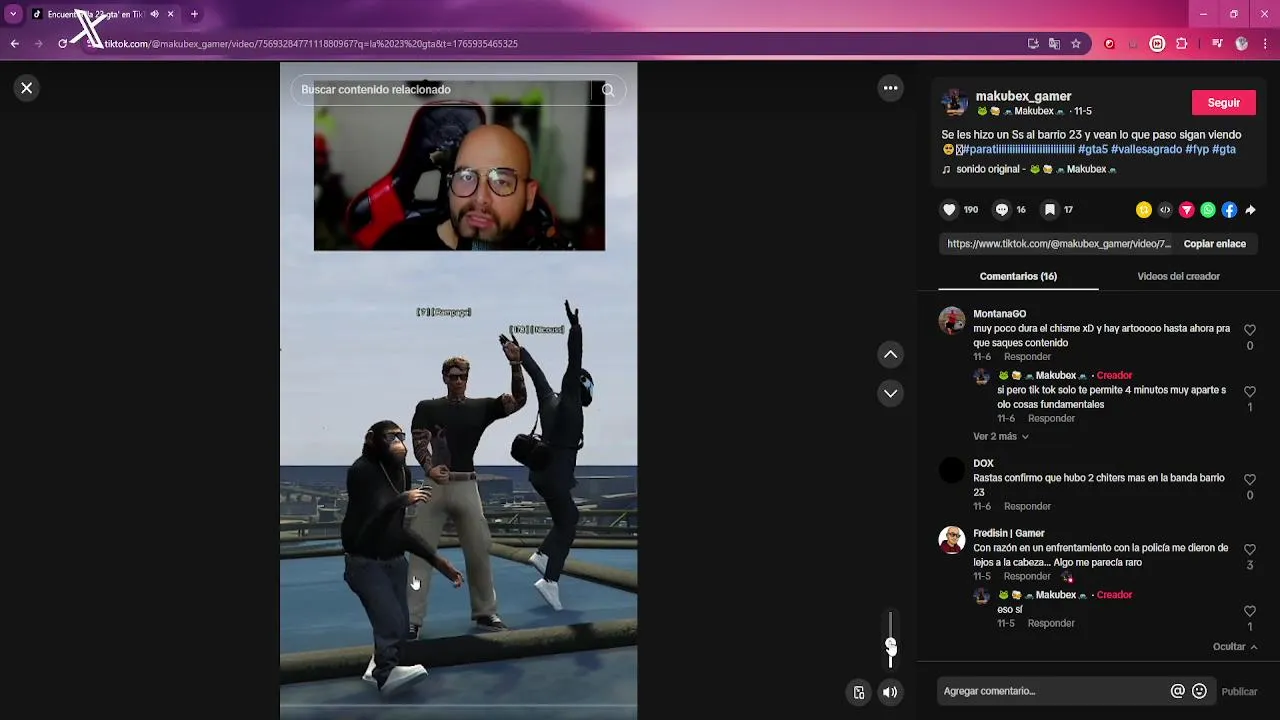1280x720 pixels.
Task: Get embed code with the </> icon
Action: [1165, 210]
